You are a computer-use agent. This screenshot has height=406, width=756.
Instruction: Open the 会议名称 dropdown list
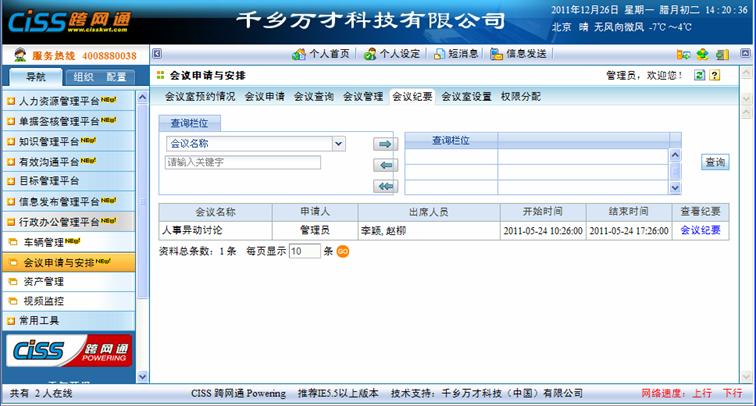pos(338,144)
